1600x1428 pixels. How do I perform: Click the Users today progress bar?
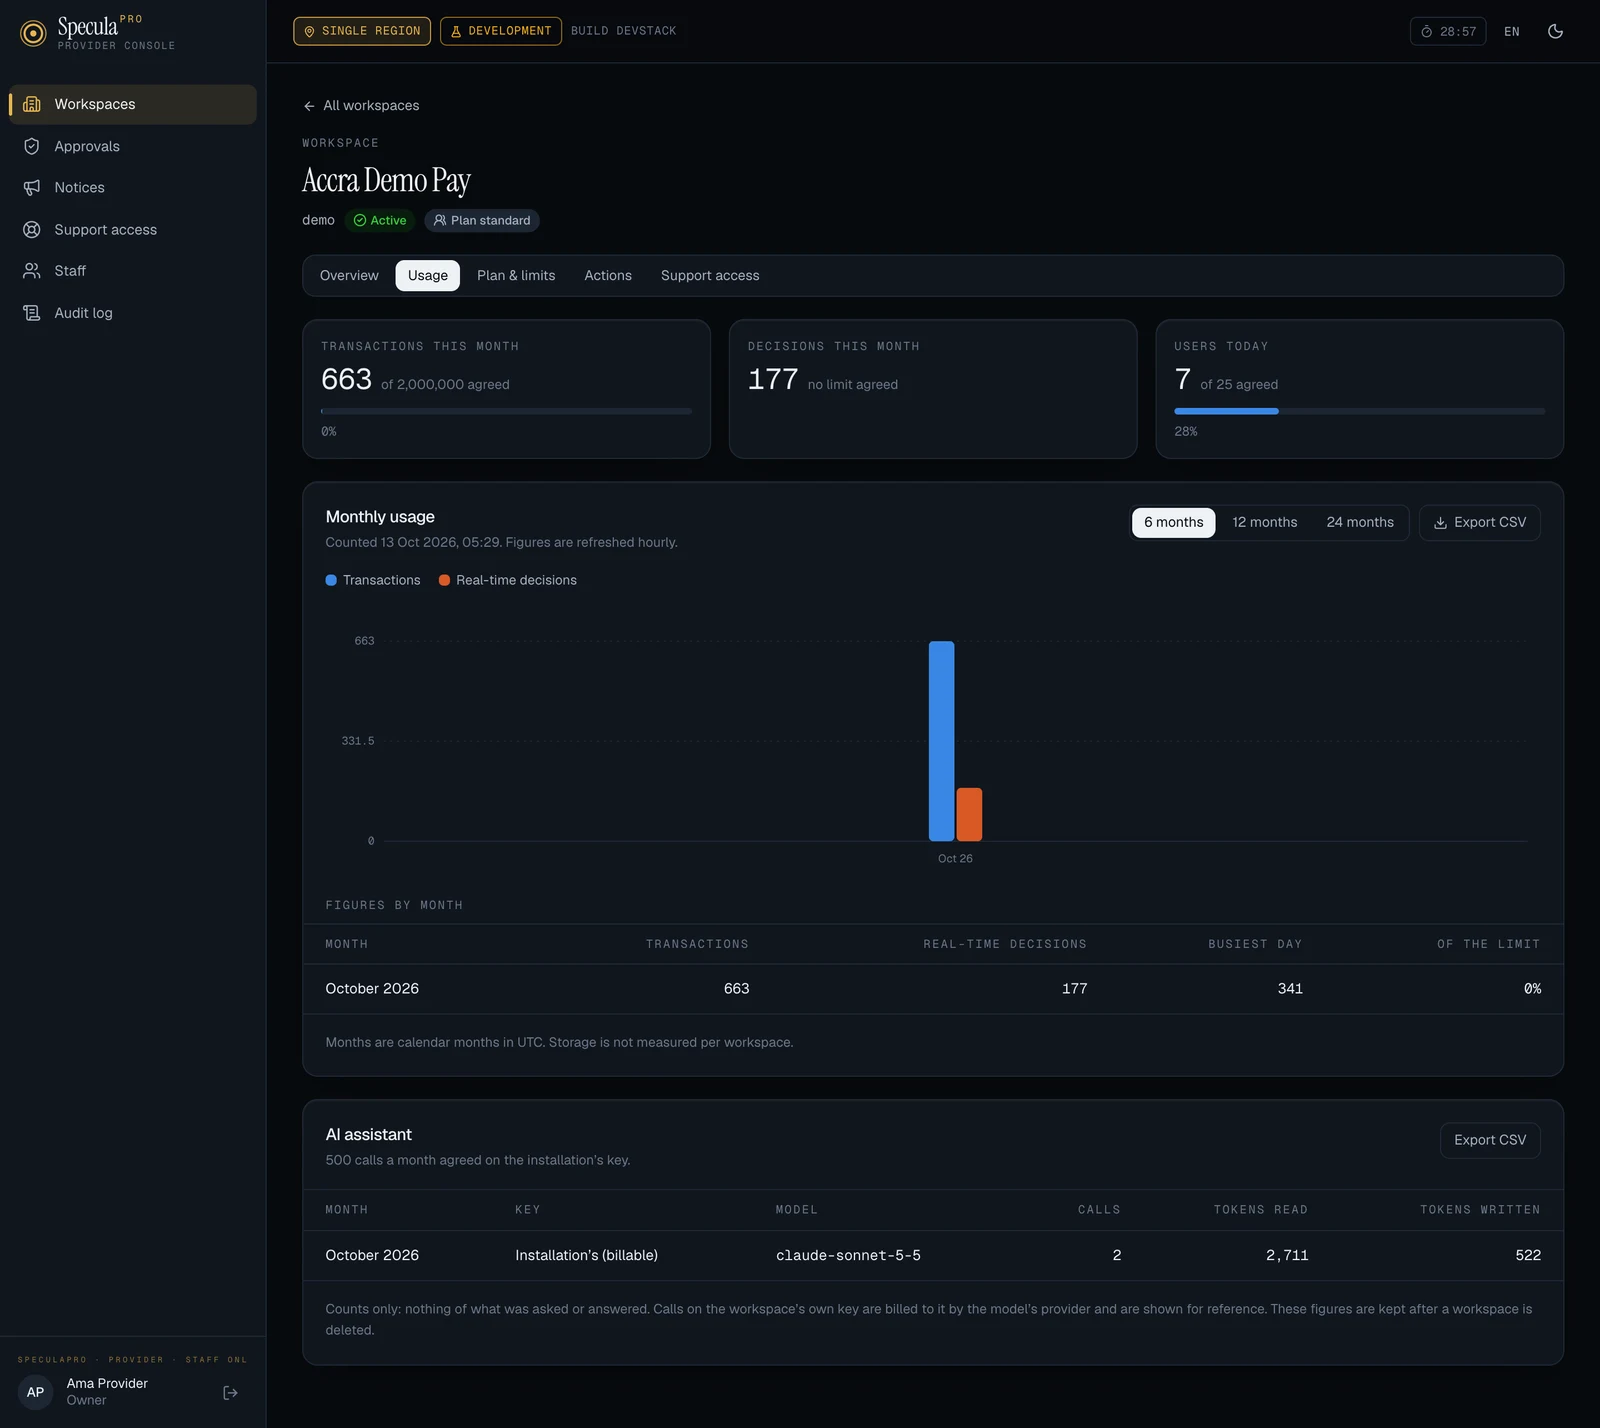coord(1359,411)
